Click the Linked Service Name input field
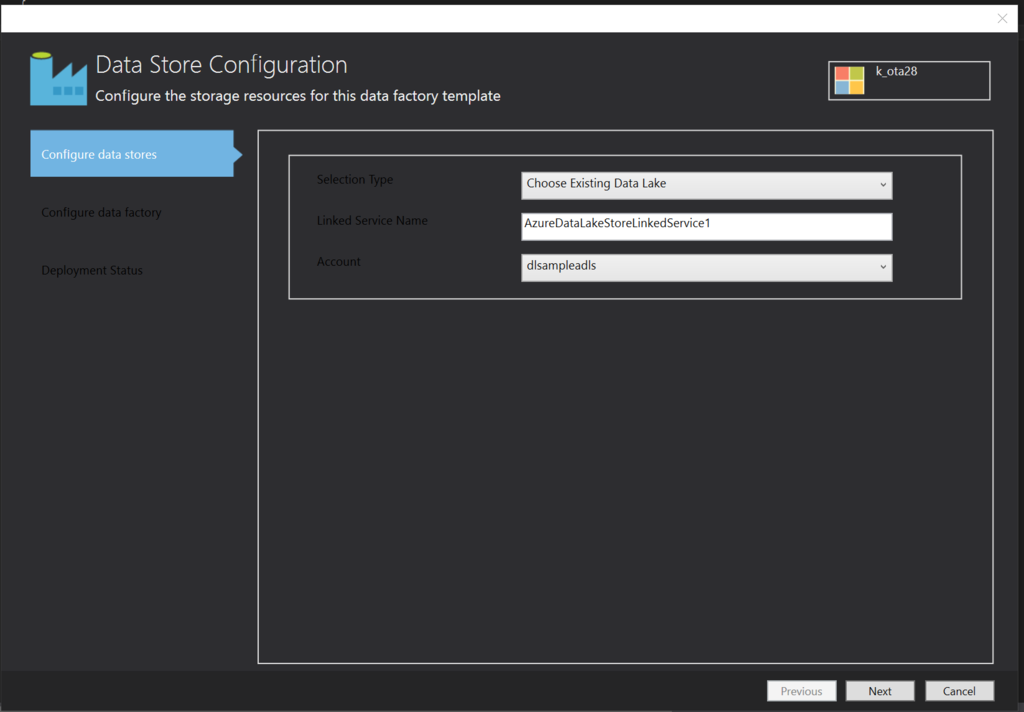Viewport: 1024px width, 712px height. [707, 226]
